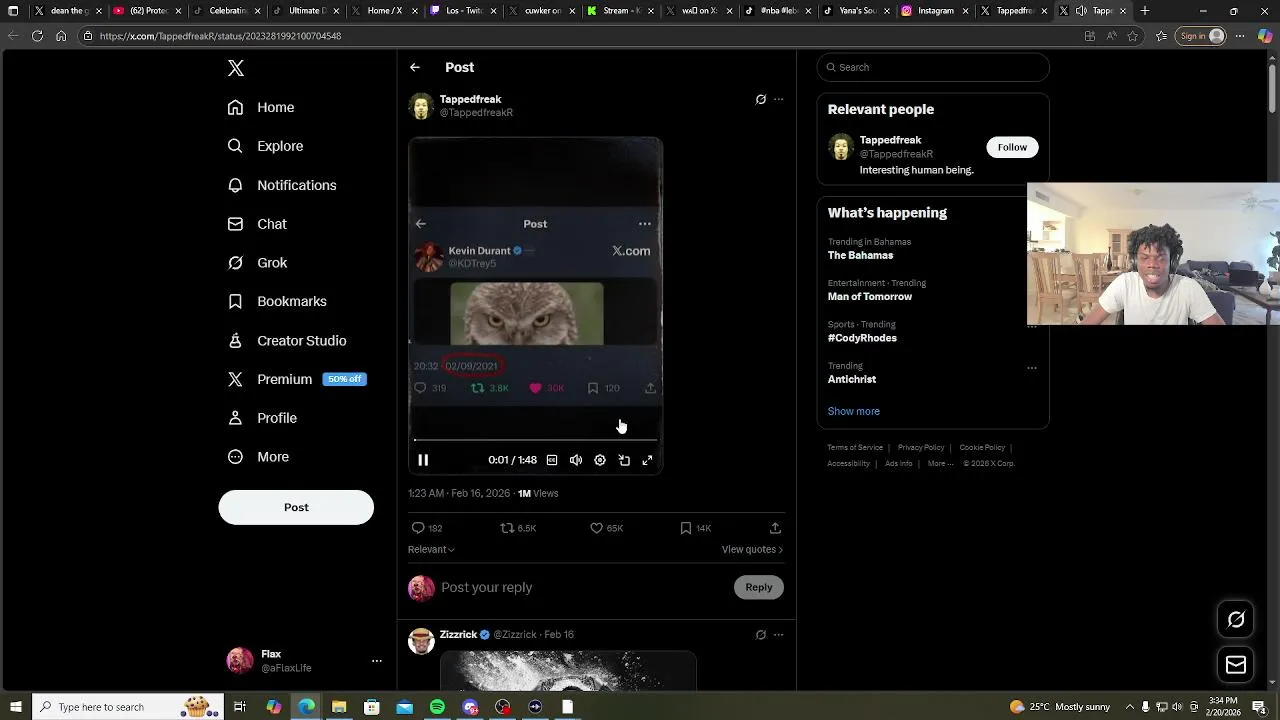
Task: Click the Search input box
Action: pyautogui.click(x=933, y=67)
